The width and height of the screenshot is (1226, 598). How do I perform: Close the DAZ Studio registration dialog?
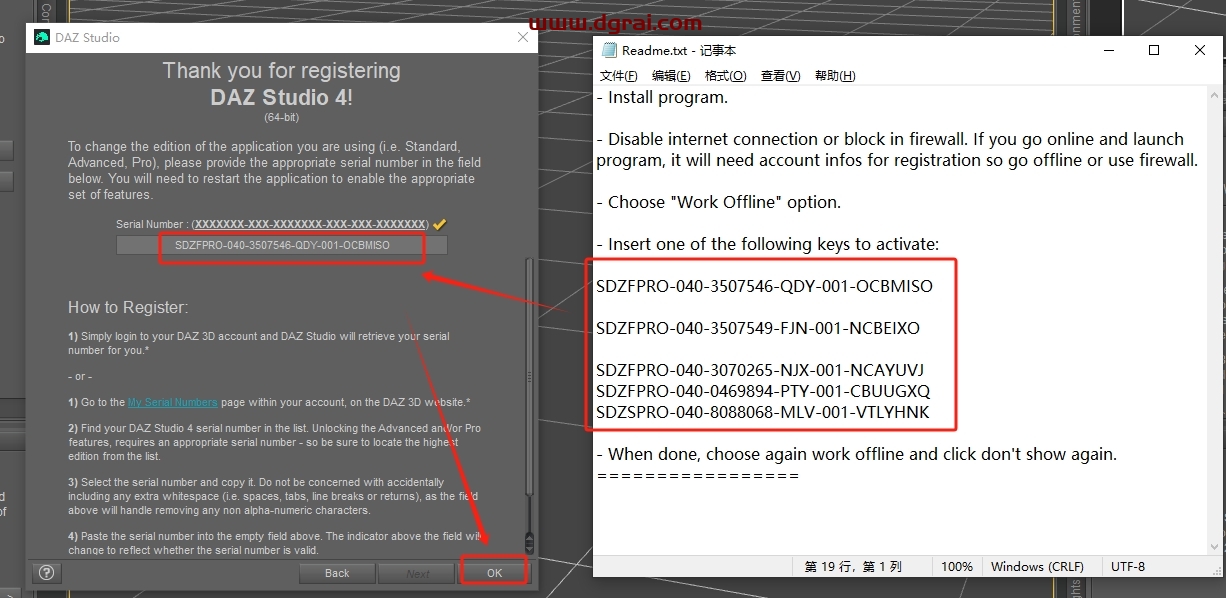[522, 38]
